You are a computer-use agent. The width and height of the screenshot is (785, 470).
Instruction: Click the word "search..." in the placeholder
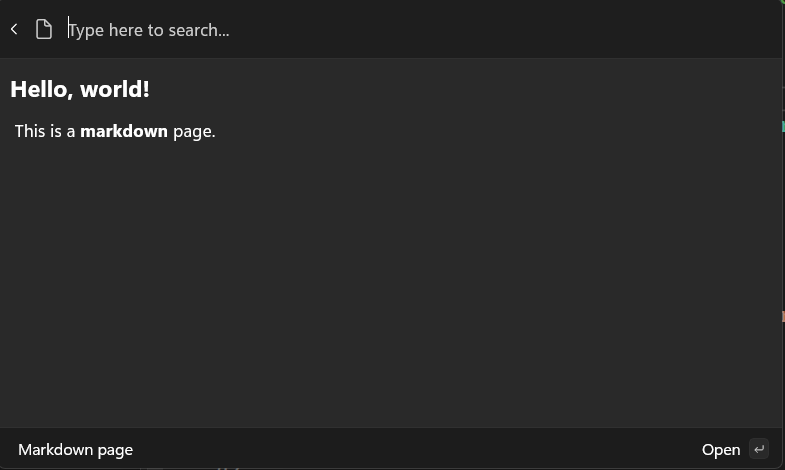coord(199,30)
